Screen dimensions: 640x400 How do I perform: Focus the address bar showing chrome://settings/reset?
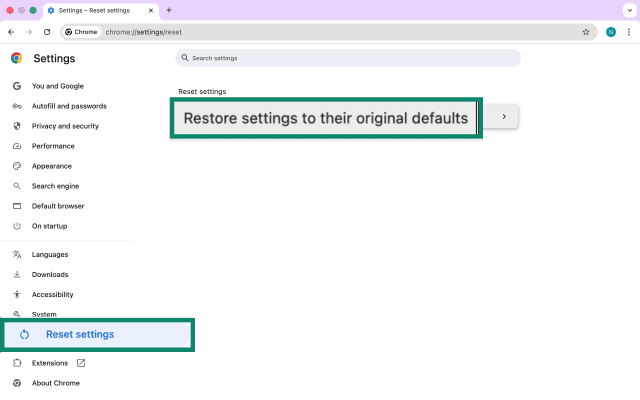click(x=329, y=32)
